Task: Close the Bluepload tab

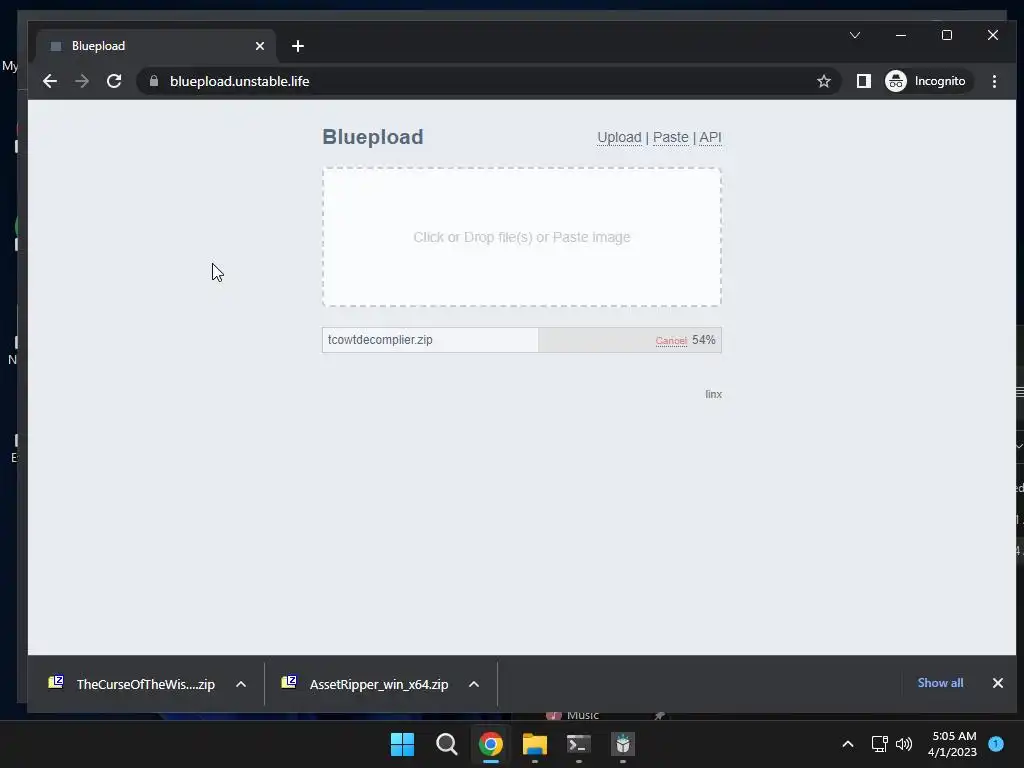Action: [260, 46]
